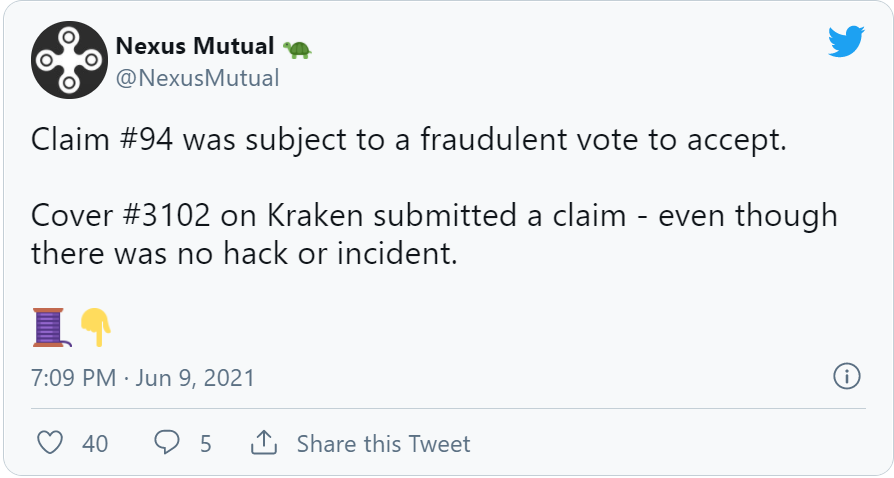Click the @NexusMutual handle
Screen dimensions: 894x478
tap(198, 77)
